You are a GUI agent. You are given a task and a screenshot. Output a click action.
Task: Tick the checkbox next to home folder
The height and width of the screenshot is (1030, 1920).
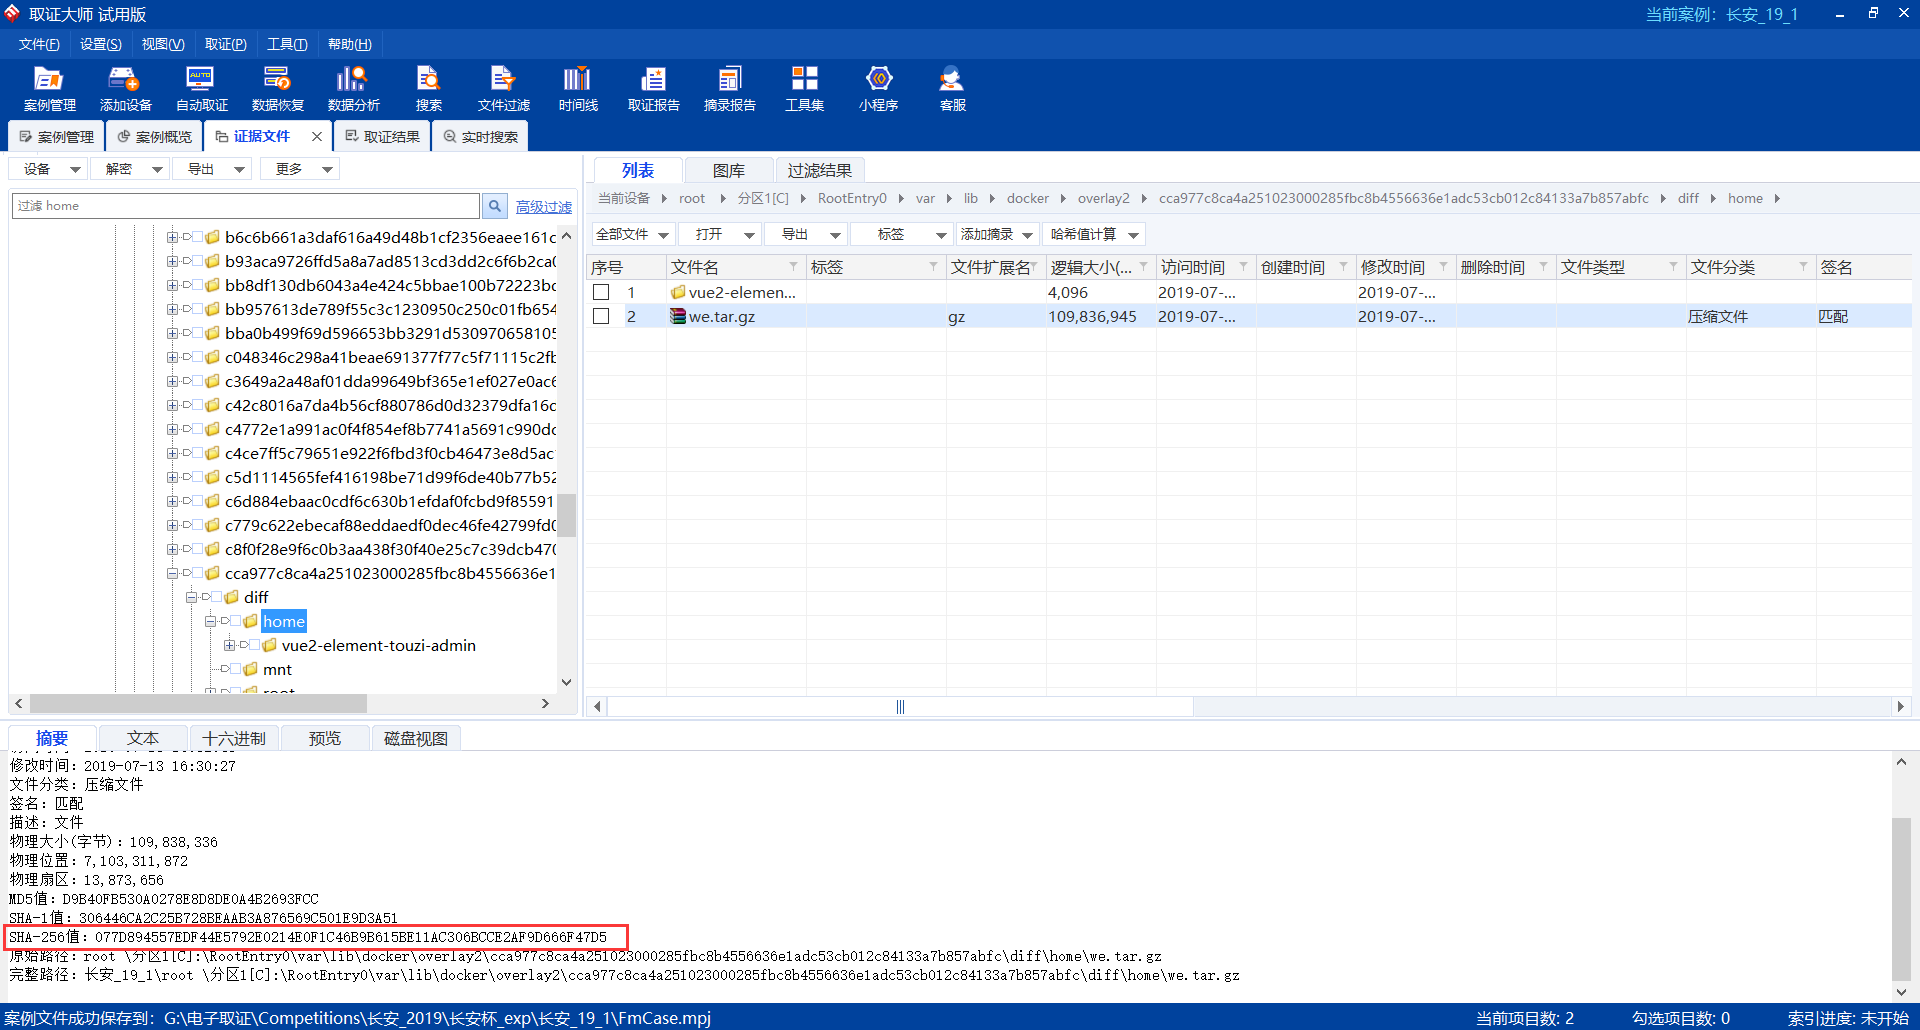pos(236,621)
